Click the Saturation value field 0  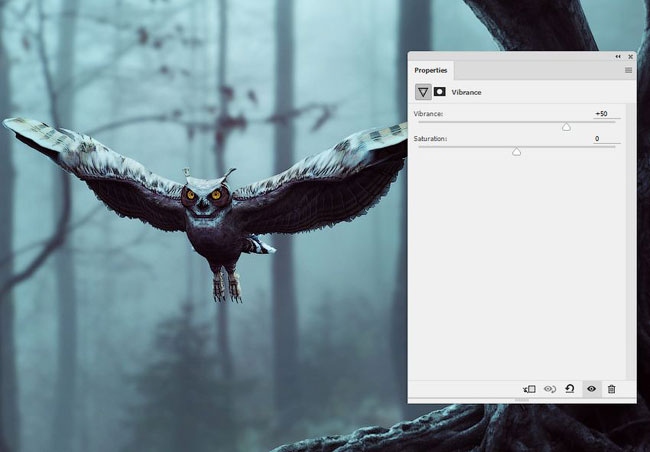[606, 139]
